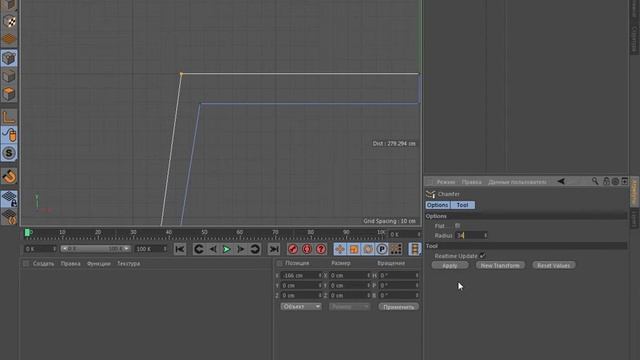Image resolution: width=640 pixels, height=360 pixels.
Task: Click the Radius input field
Action: 471,236
